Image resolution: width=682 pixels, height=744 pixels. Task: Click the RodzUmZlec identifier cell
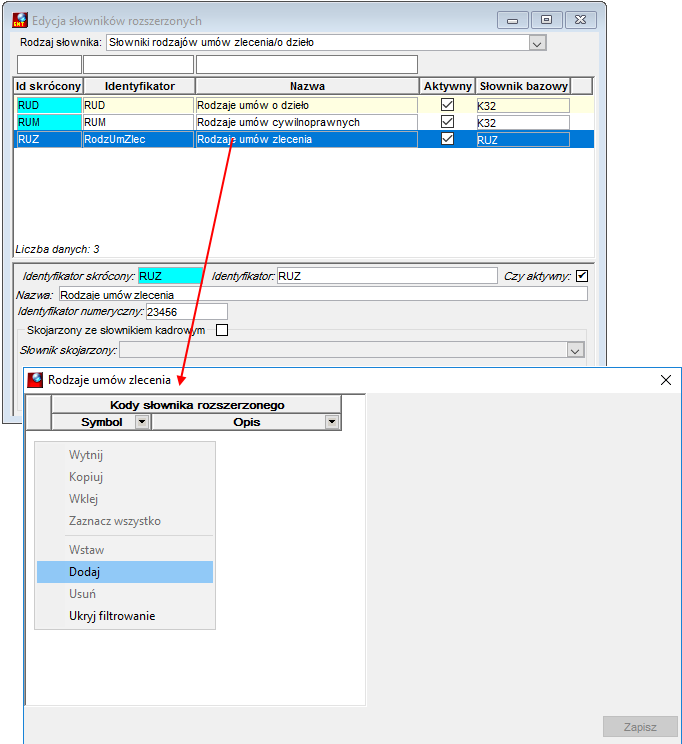pyautogui.click(x=138, y=139)
